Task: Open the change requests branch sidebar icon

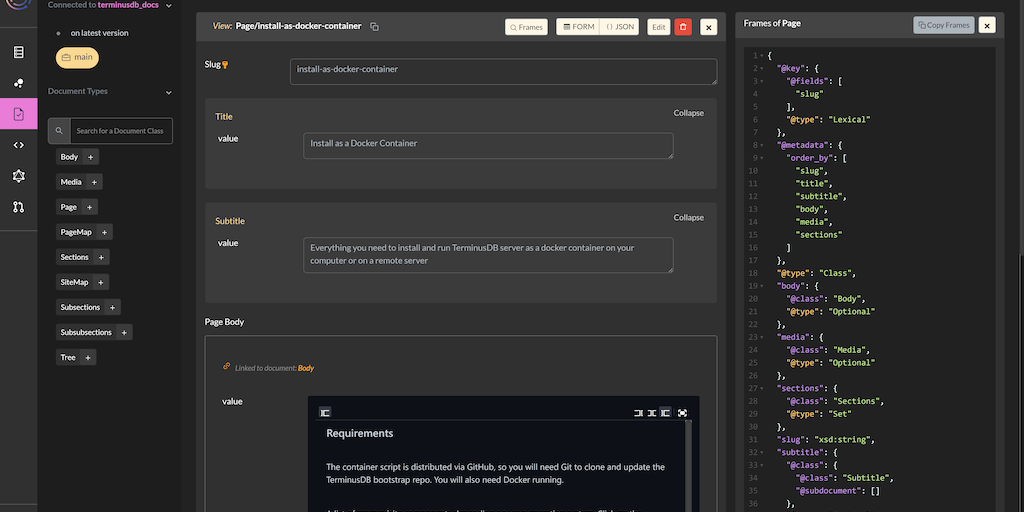Action: coord(18,207)
